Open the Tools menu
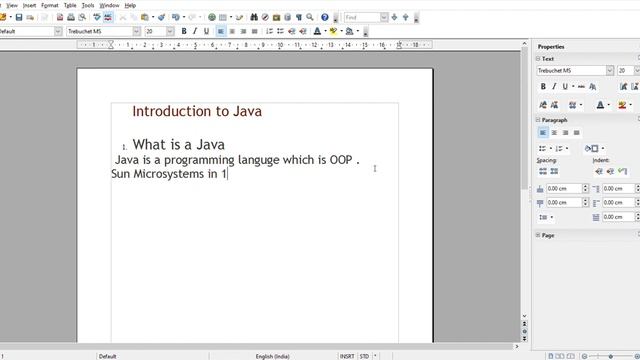This screenshot has height=360, width=640. [88, 5]
